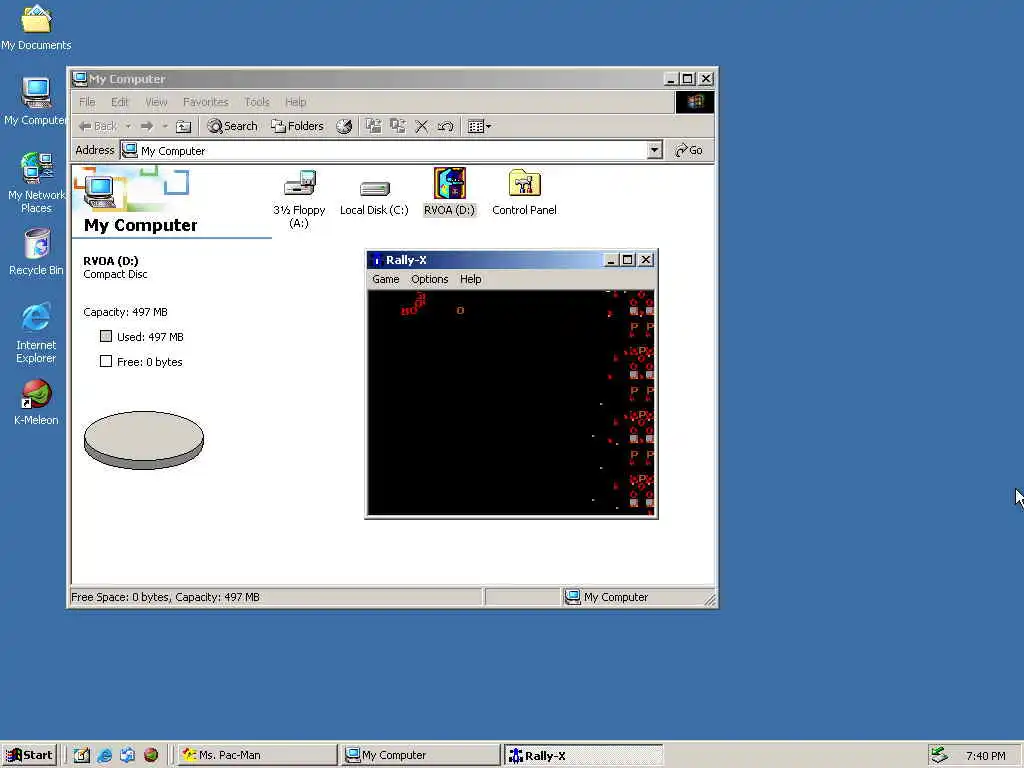The width and height of the screenshot is (1024, 768).
Task: Open the Back history dropdown arrow
Action: tap(129, 126)
